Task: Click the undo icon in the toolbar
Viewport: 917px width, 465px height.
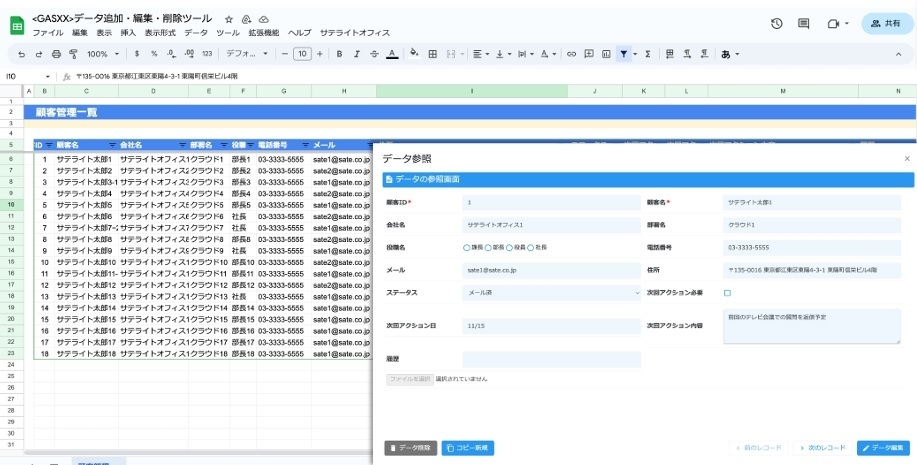Action: pyautogui.click(x=22, y=54)
